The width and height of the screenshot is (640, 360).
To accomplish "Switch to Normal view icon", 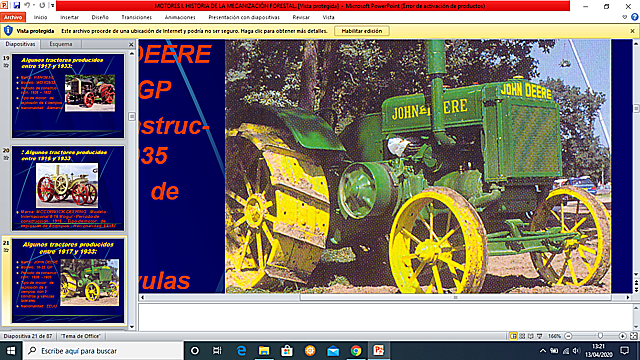I will pos(513,336).
